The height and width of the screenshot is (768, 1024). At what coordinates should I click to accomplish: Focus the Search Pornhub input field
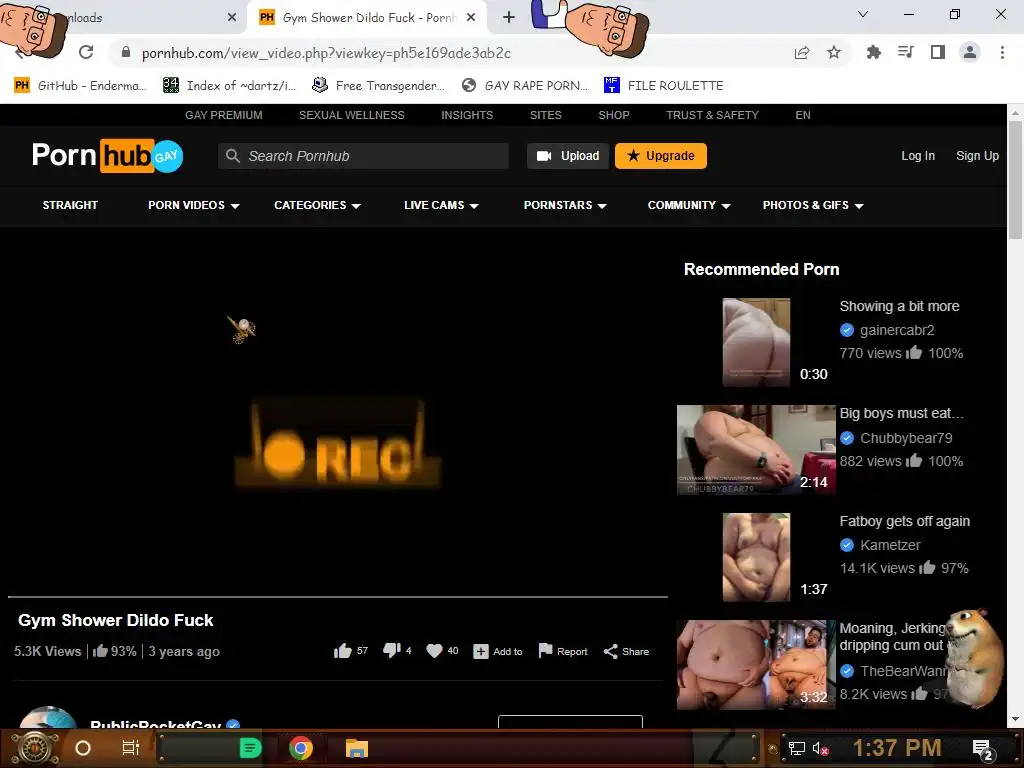[363, 156]
